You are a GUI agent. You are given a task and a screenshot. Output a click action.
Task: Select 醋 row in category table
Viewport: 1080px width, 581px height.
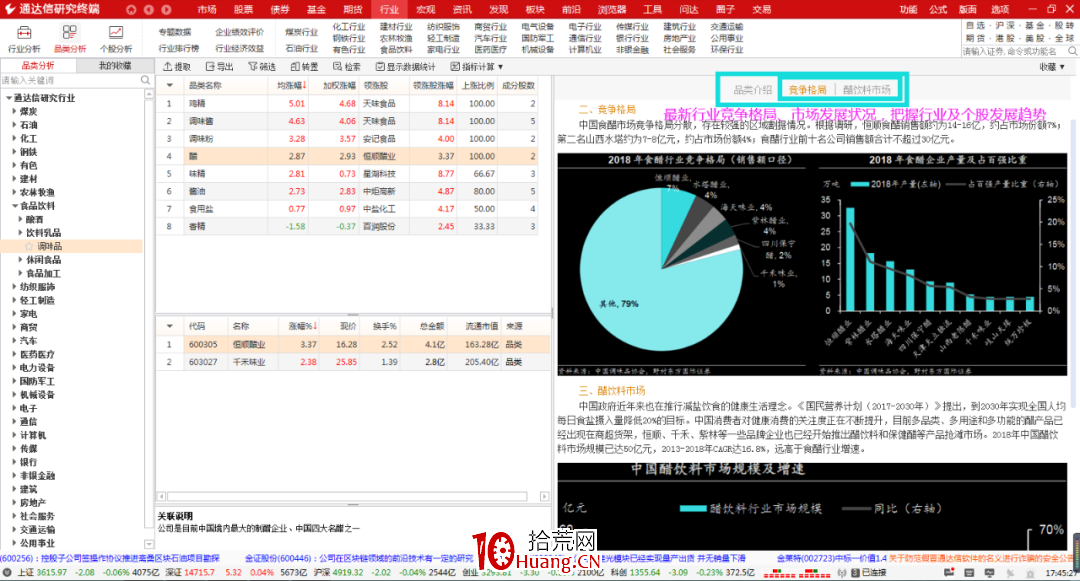346,156
